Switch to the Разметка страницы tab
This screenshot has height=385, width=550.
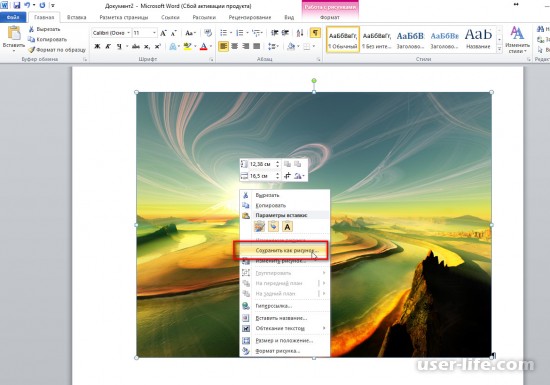[124, 17]
